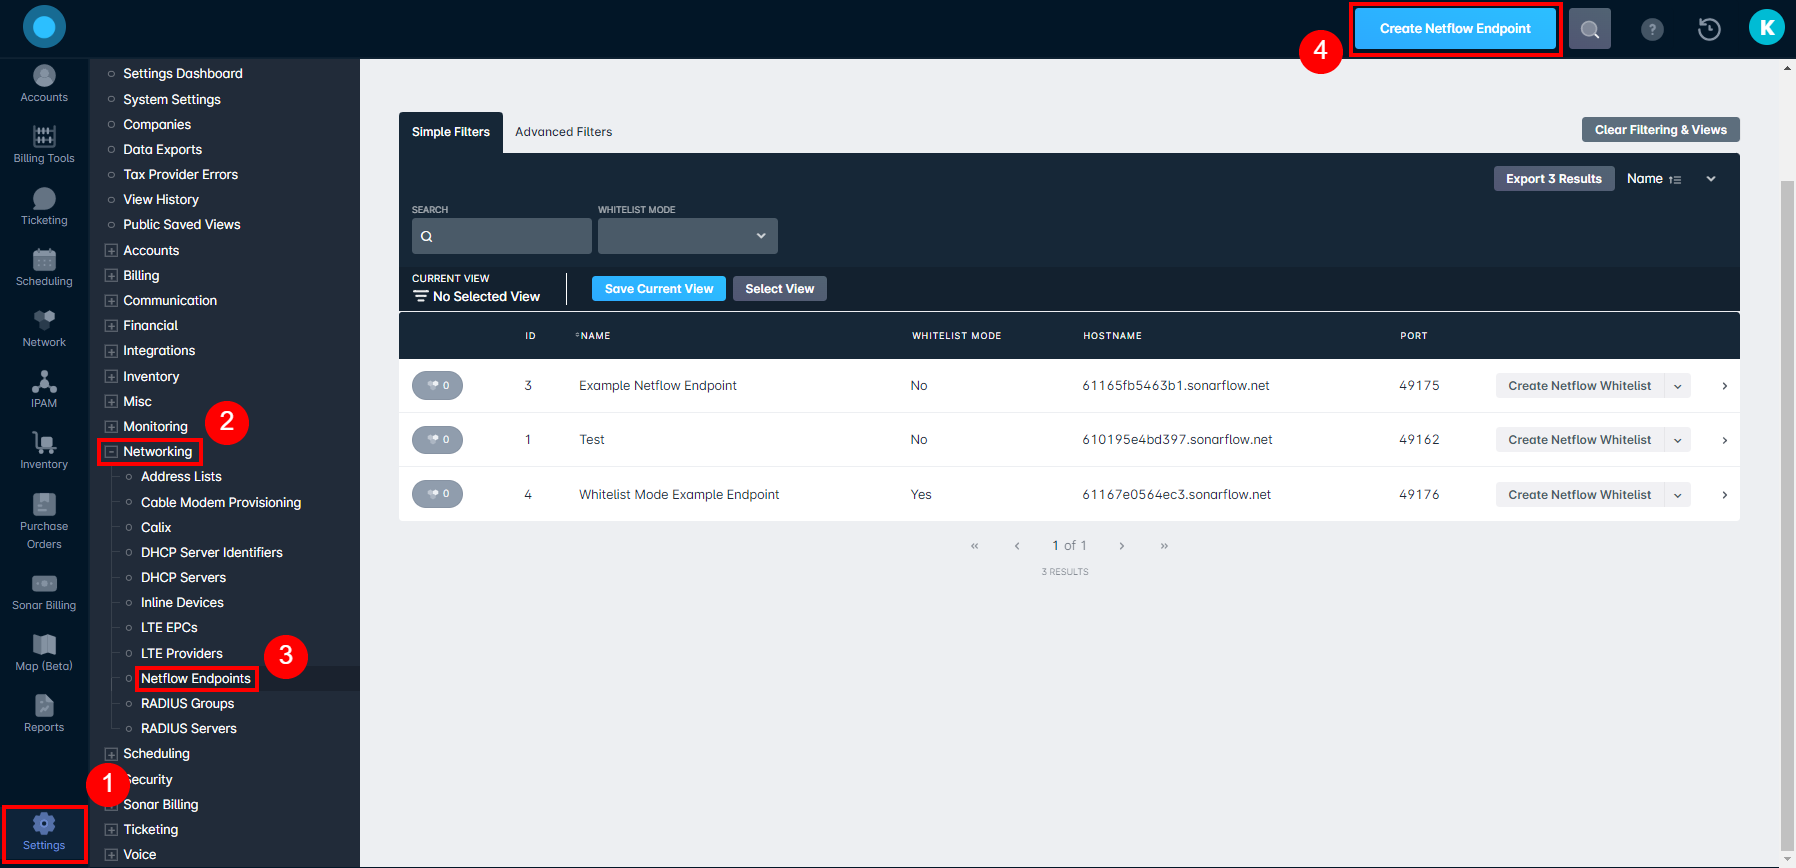Click tag badge for Example Netflow Endpoint
The image size is (1796, 868).
[437, 386]
